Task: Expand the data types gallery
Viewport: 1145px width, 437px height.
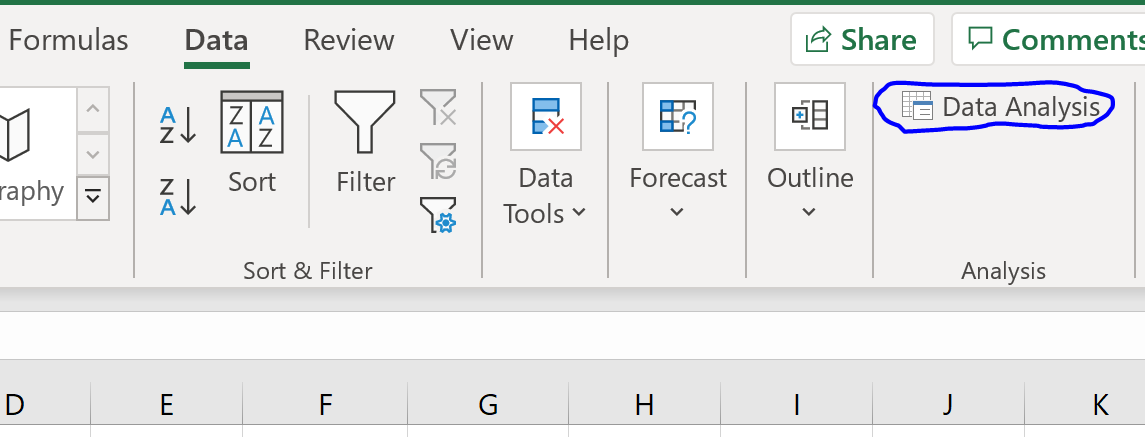Action: coord(93,195)
